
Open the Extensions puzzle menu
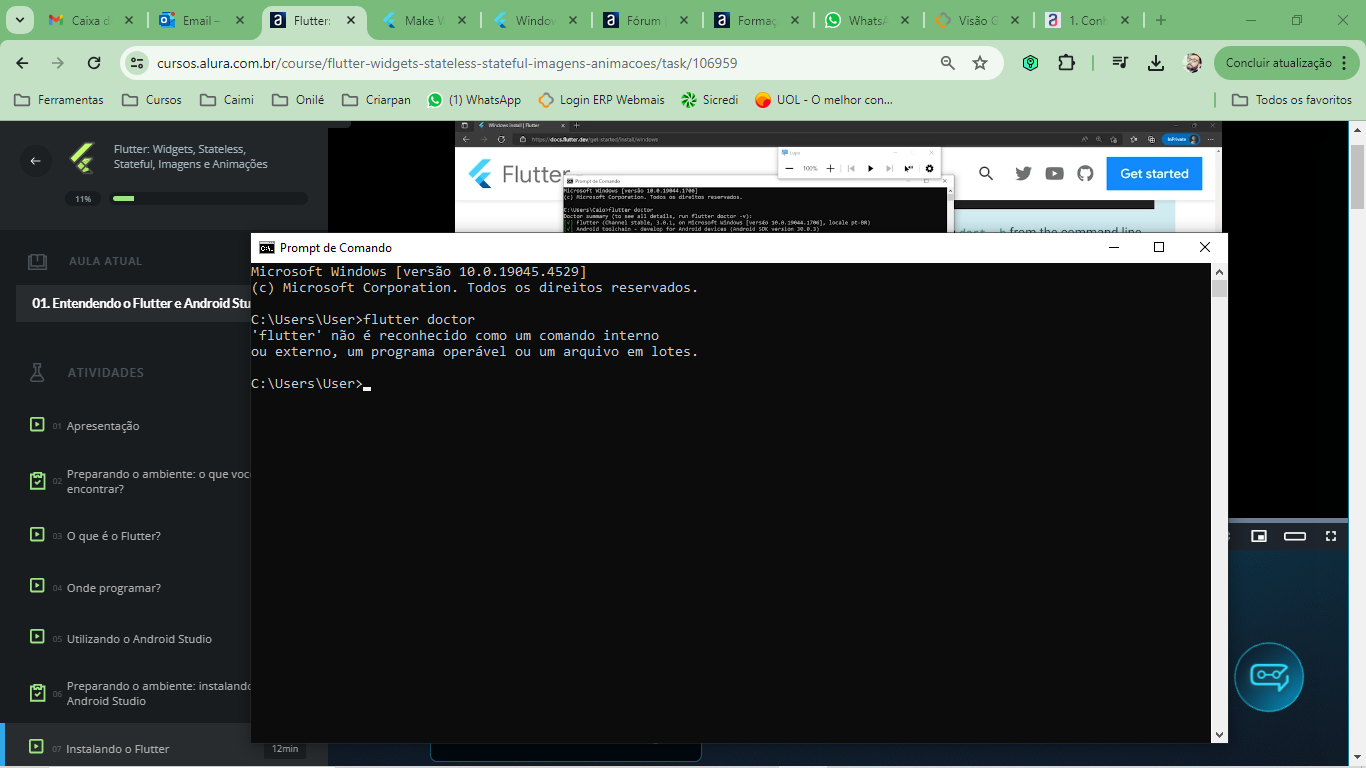pos(1066,63)
